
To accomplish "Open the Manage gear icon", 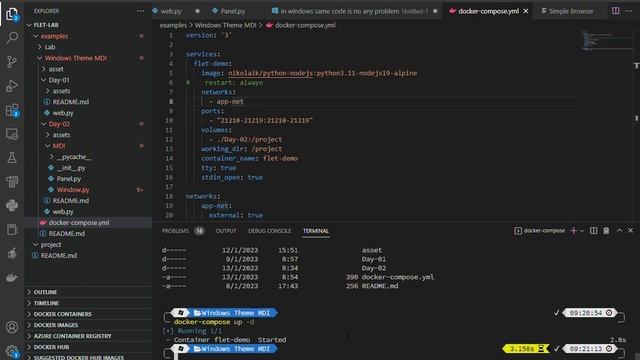I will tap(12, 351).
